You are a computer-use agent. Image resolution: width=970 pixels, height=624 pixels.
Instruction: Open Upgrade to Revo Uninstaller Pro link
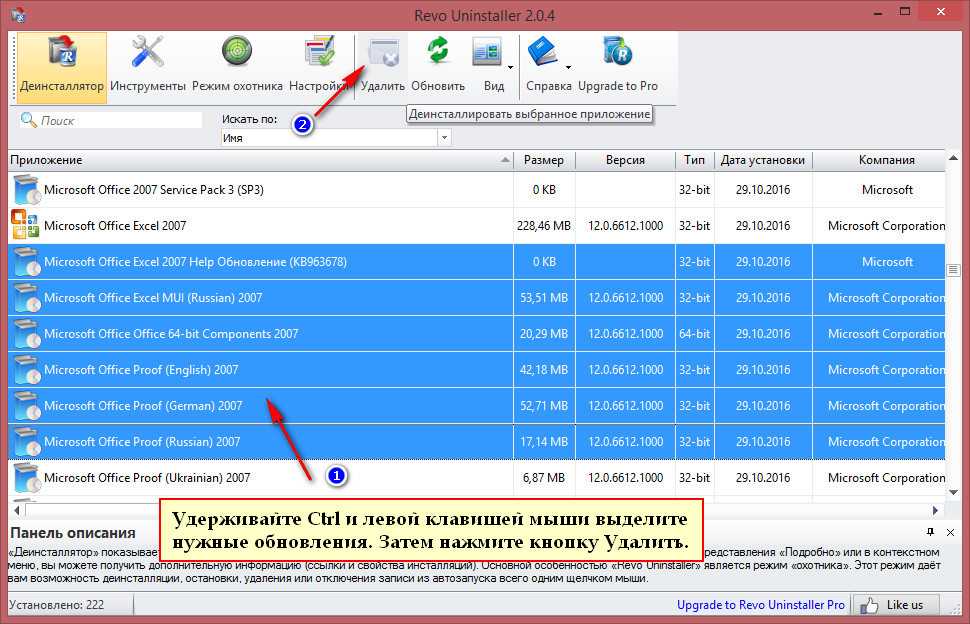(760, 605)
